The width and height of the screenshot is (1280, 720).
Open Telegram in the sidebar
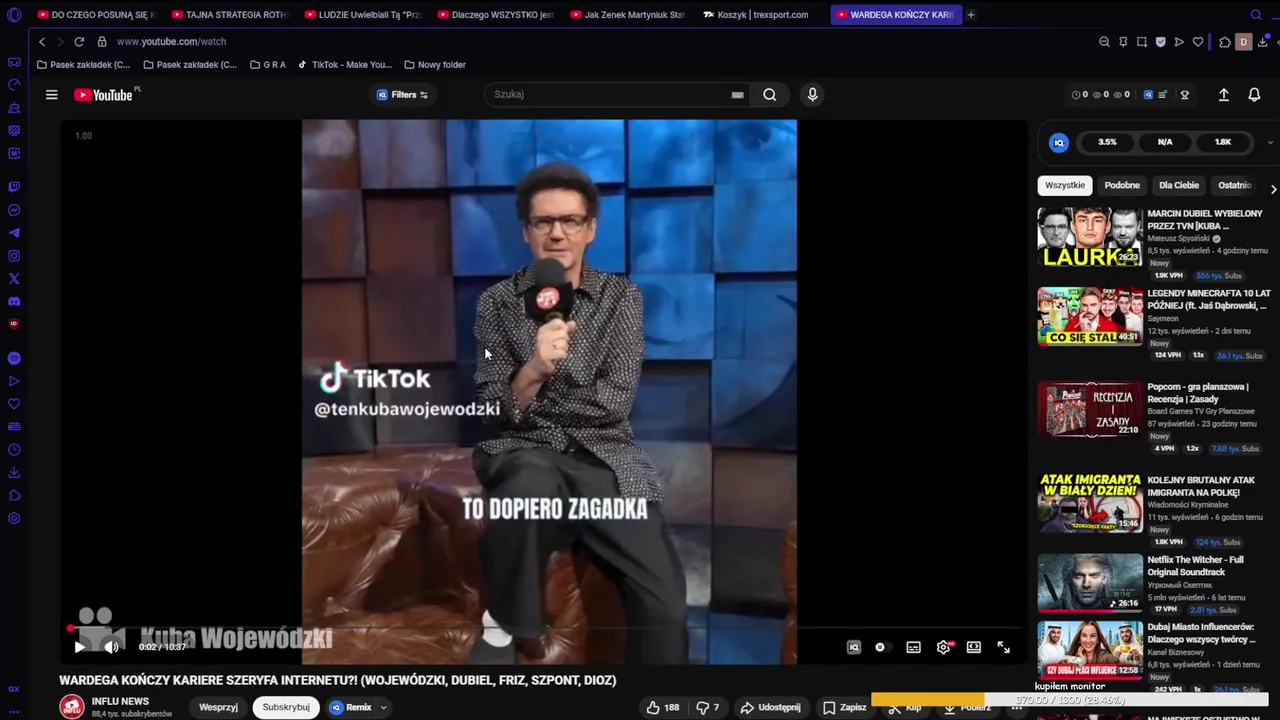pos(14,233)
